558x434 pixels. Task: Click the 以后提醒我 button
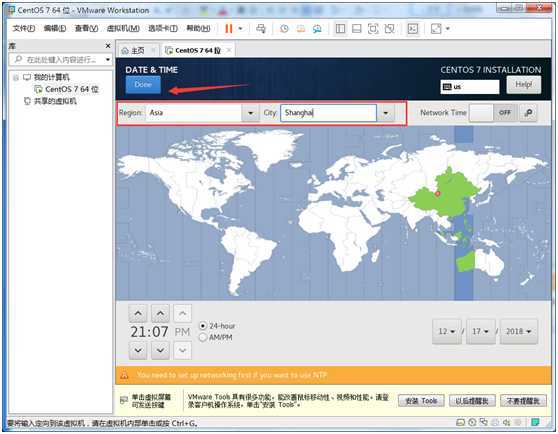coord(472,401)
